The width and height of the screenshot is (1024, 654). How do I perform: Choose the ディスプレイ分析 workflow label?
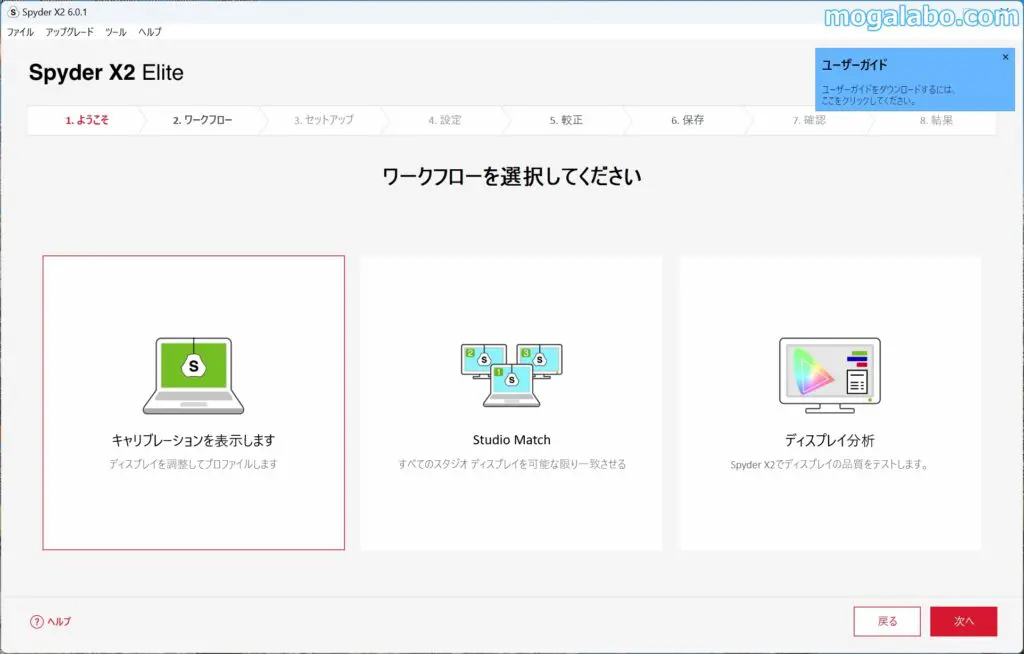click(x=829, y=440)
